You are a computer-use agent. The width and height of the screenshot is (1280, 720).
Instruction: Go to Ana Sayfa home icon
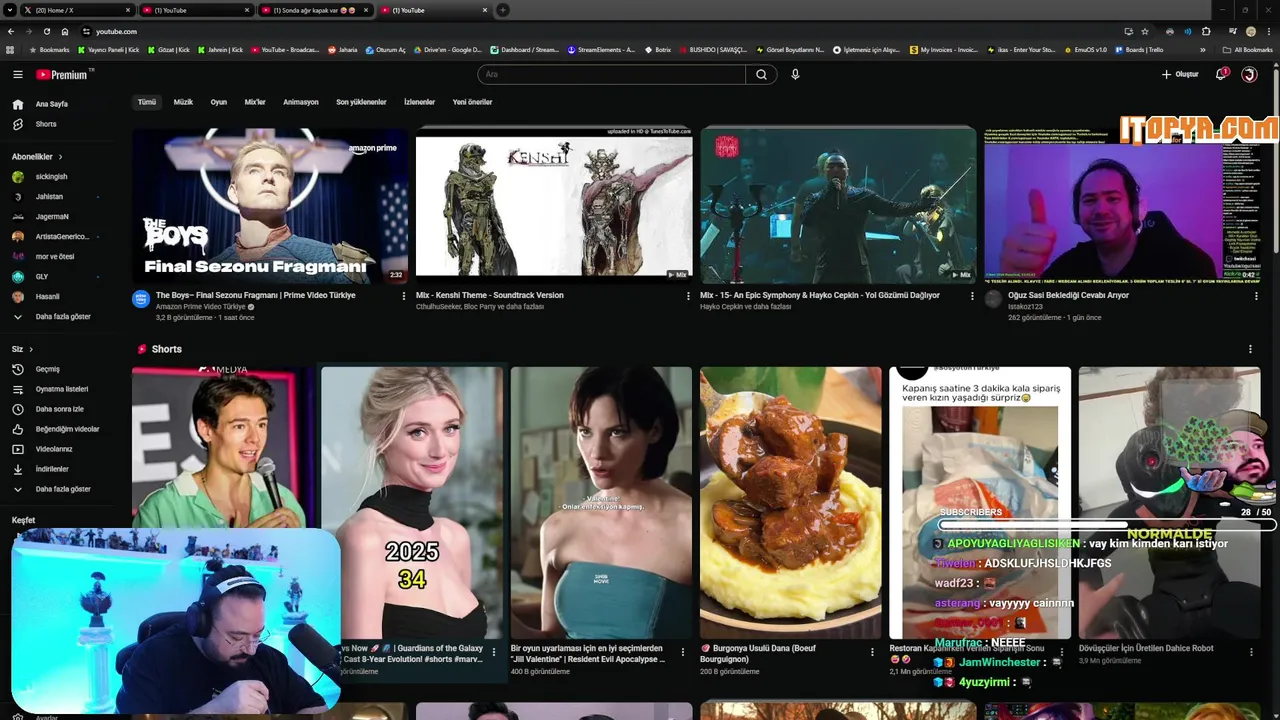click(x=17, y=104)
